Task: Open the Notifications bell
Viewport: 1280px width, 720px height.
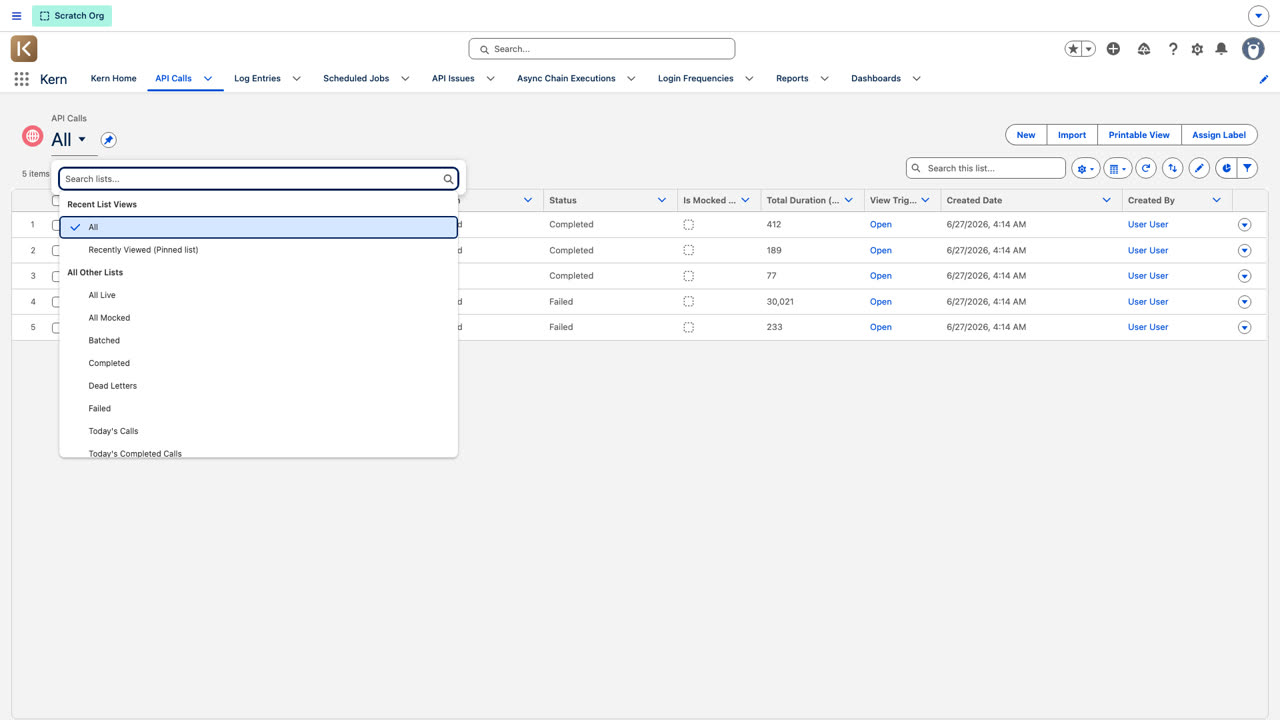Action: click(1221, 49)
